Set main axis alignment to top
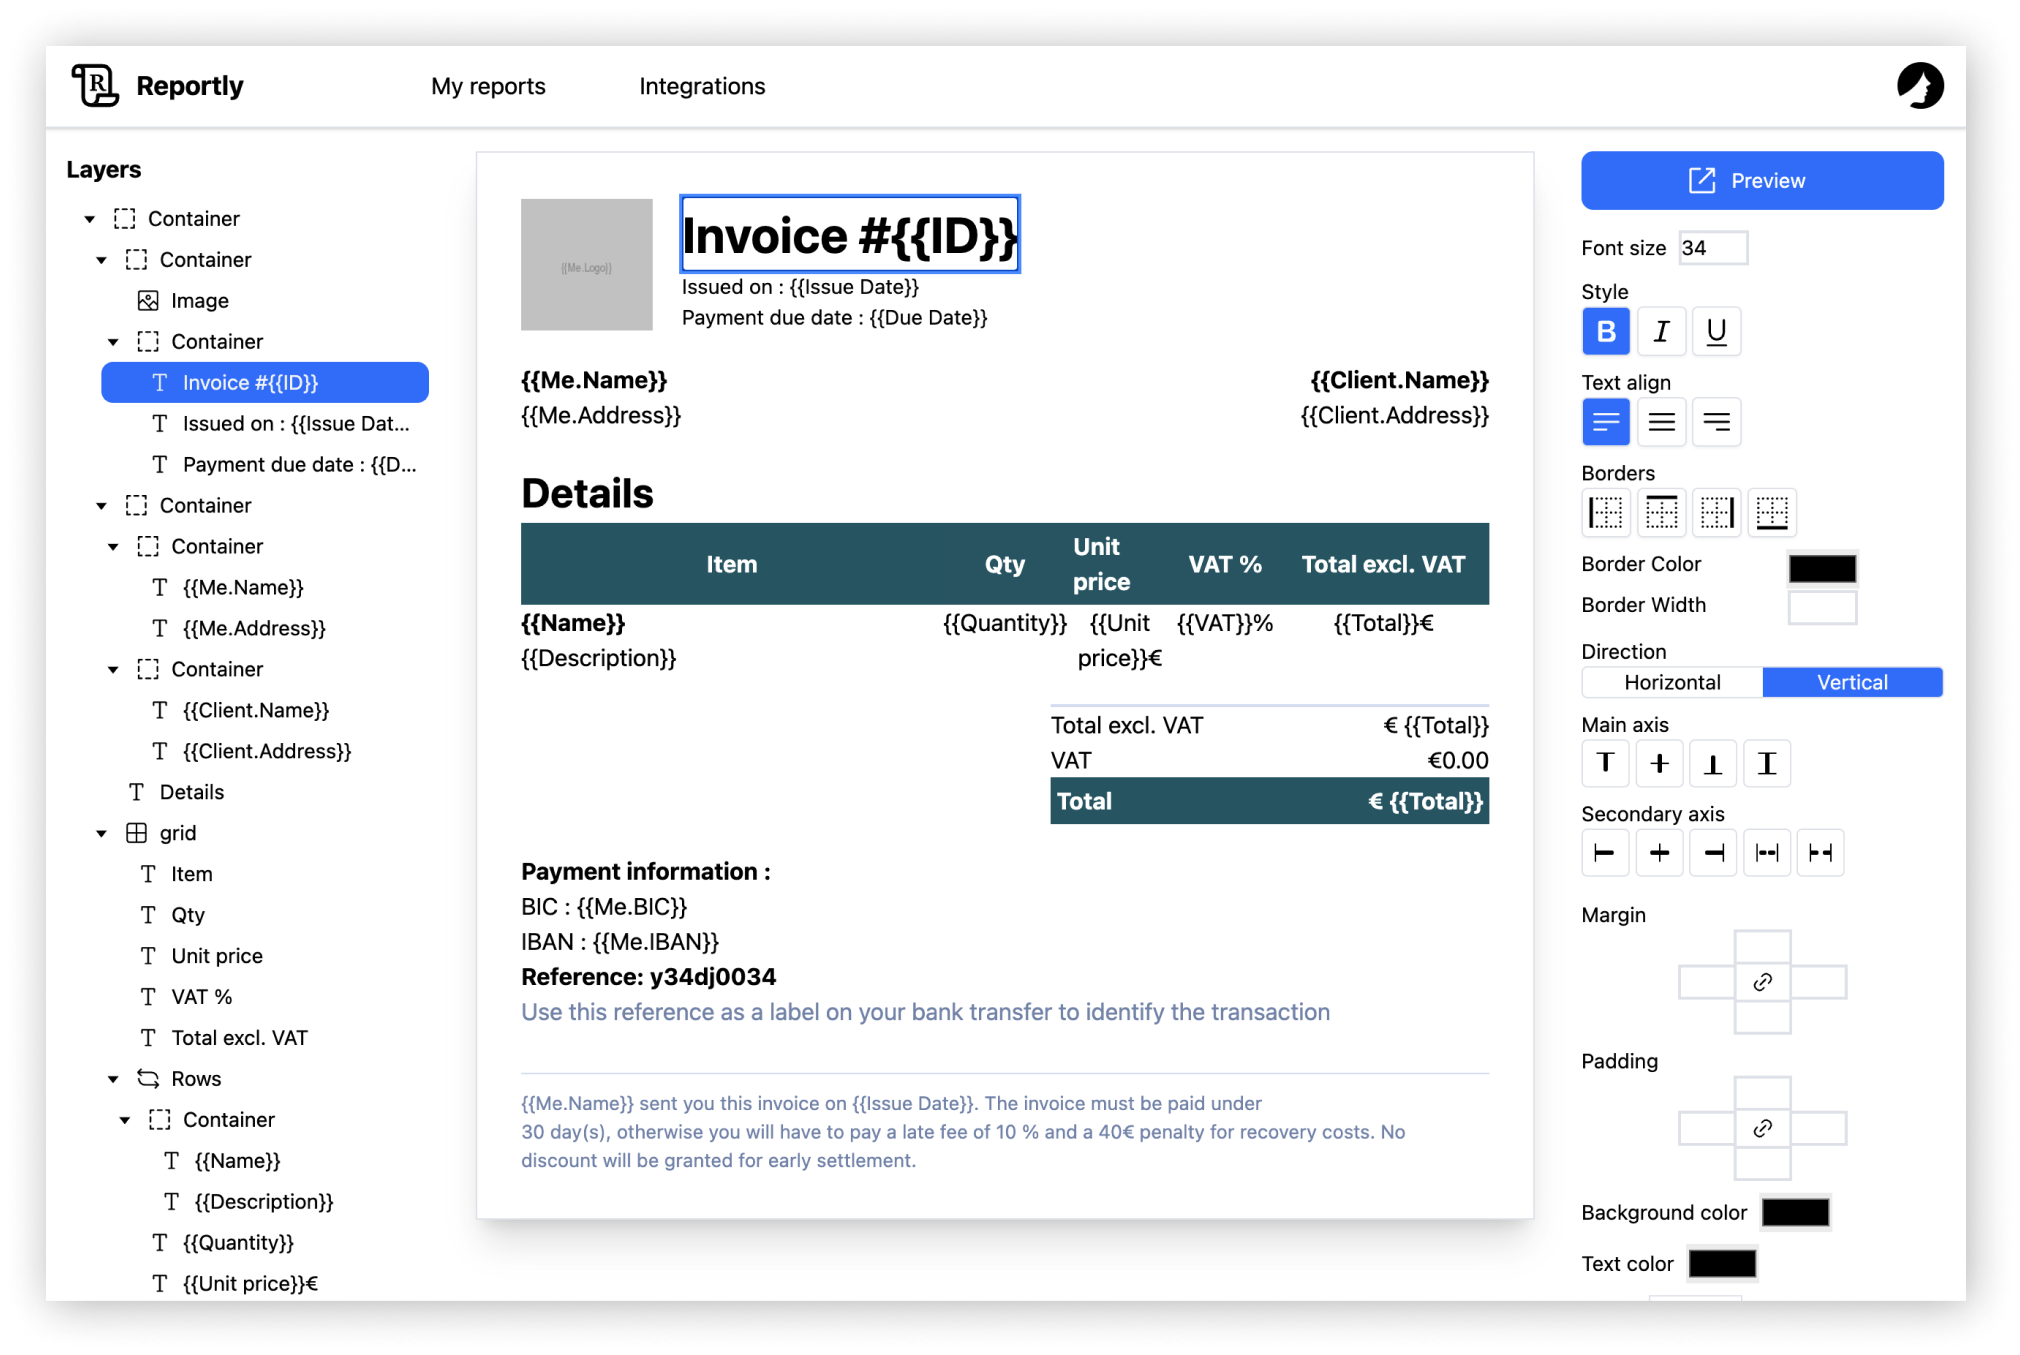This screenshot has width=2020, height=1355. 1606,764
